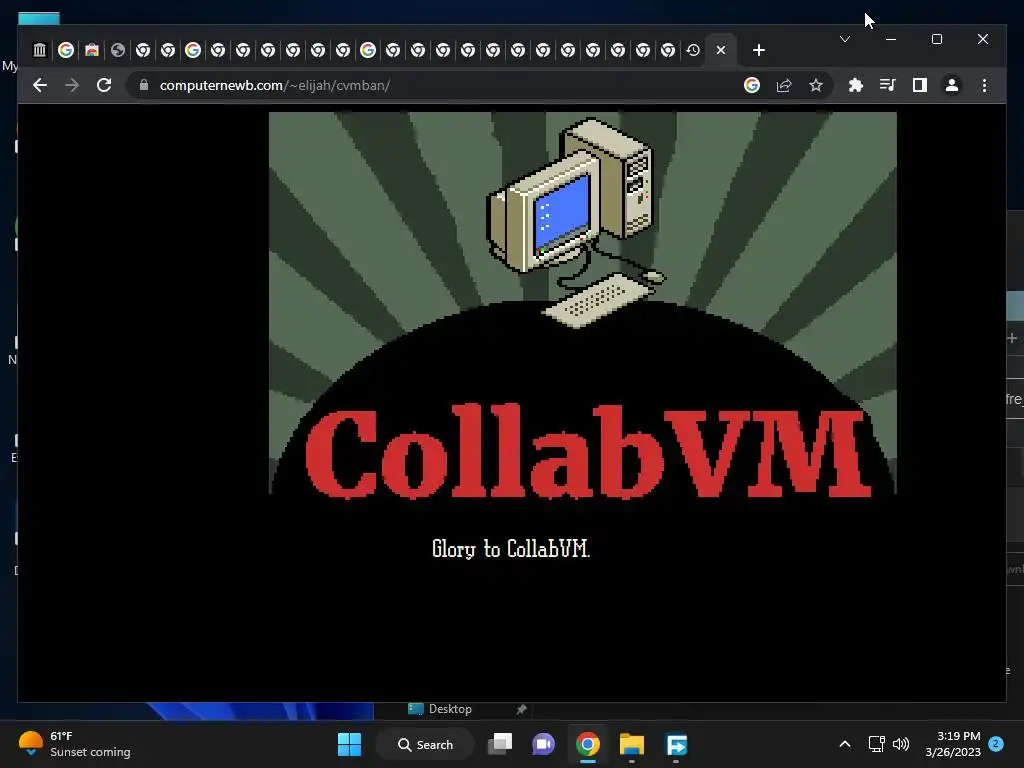This screenshot has width=1024, height=768.
Task: Open the blue arrow app on taskbar
Action: coord(676,744)
